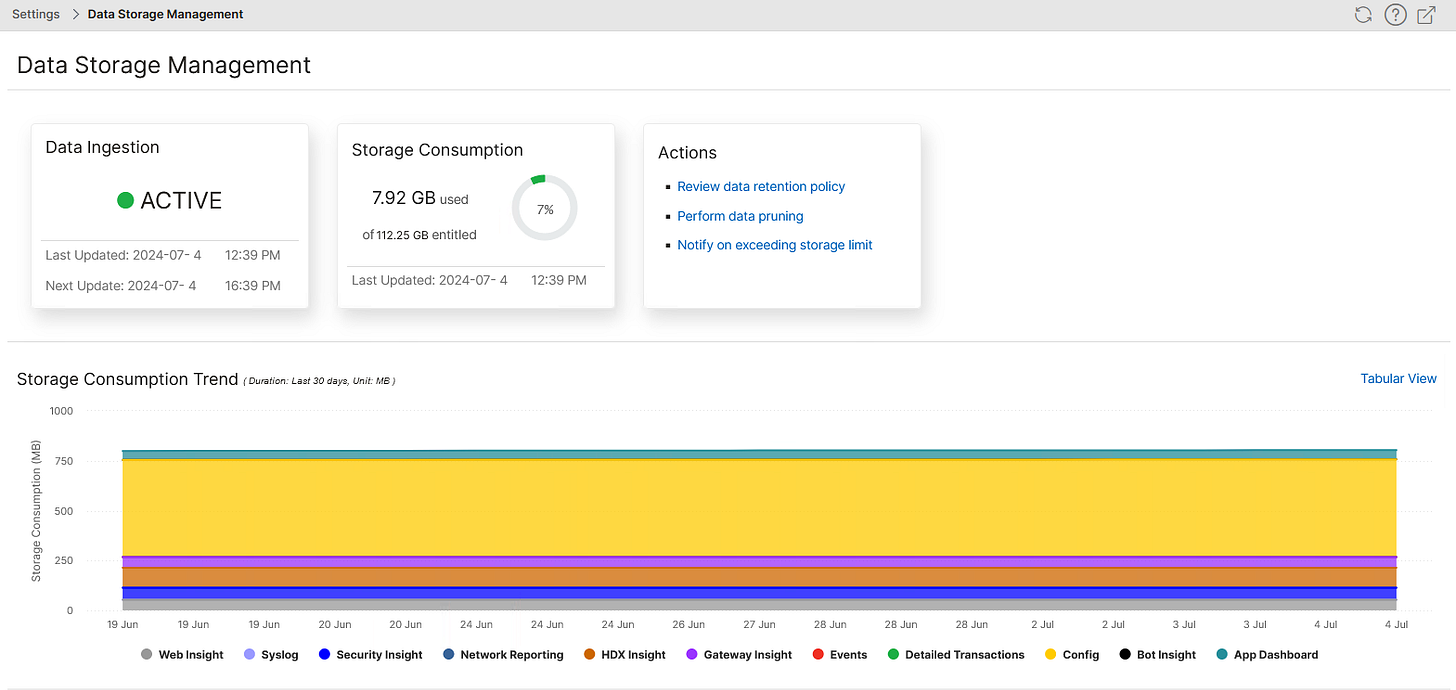
Task: Toggle Web Insight legend series
Action: click(x=182, y=655)
